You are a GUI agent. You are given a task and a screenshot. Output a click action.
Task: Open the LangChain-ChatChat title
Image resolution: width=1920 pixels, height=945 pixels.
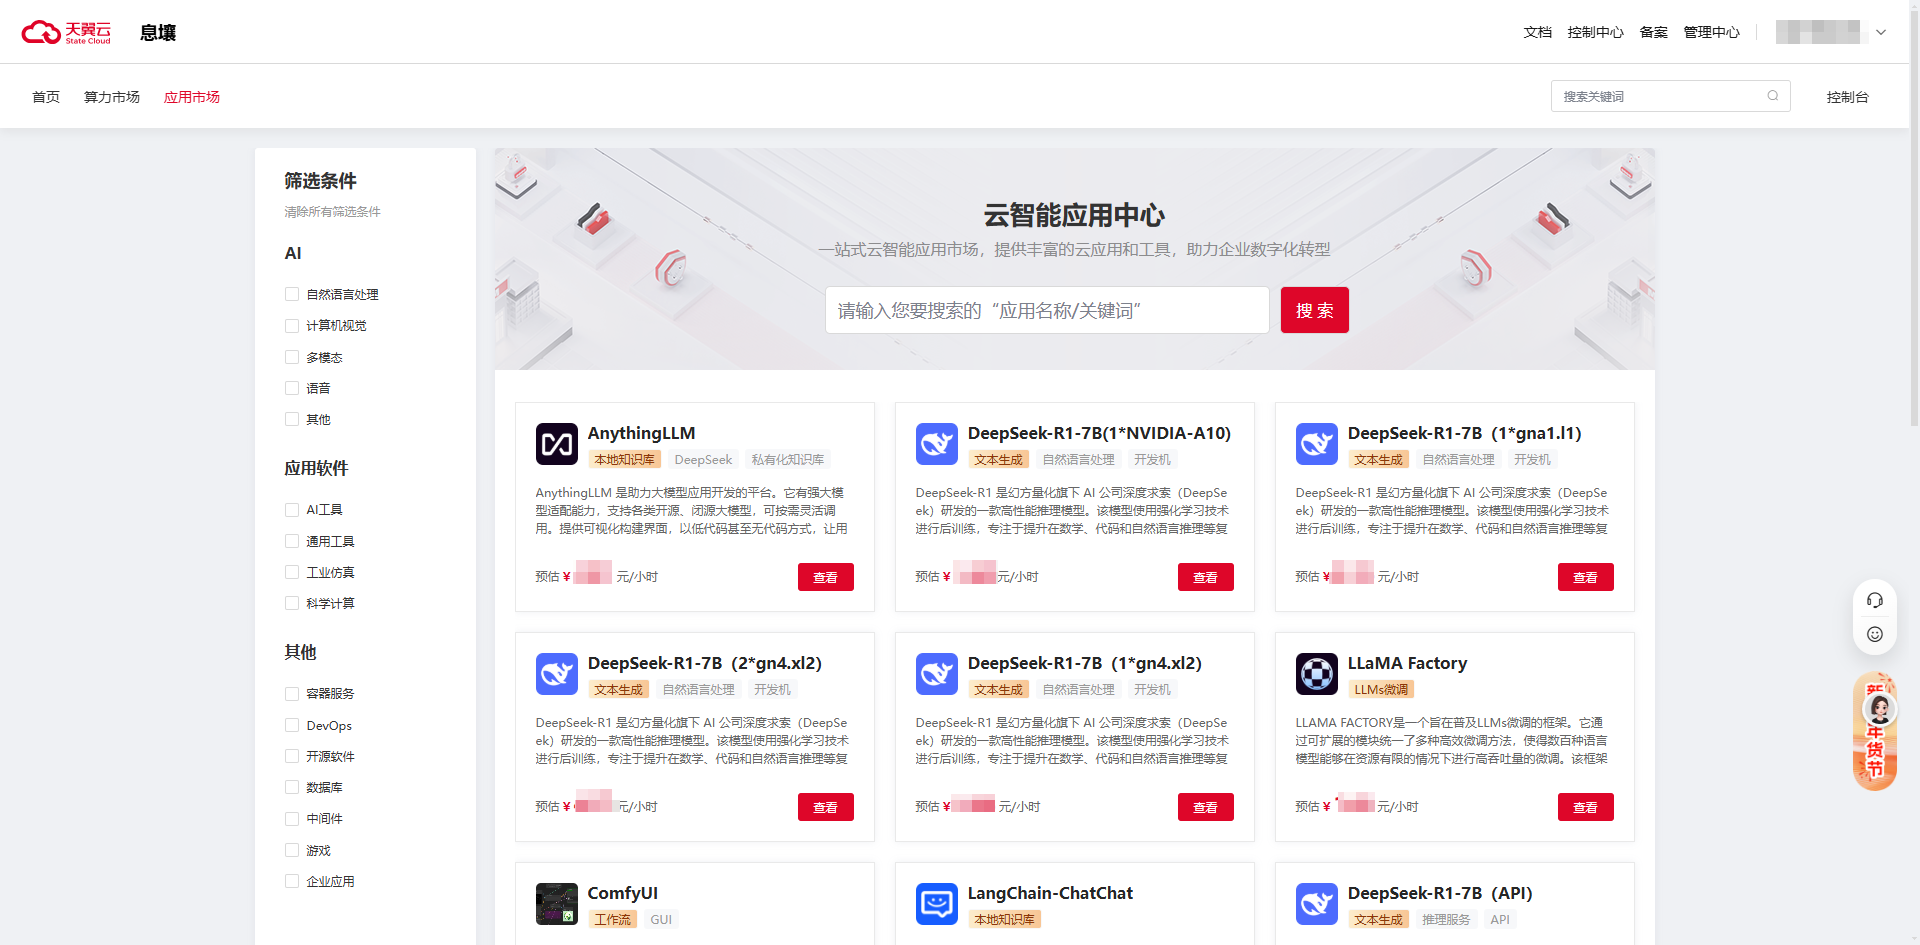click(1050, 893)
